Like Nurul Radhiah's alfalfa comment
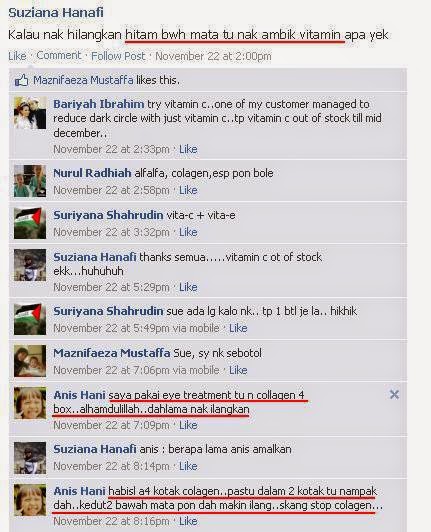The height and width of the screenshot is (532, 431). (x=188, y=190)
